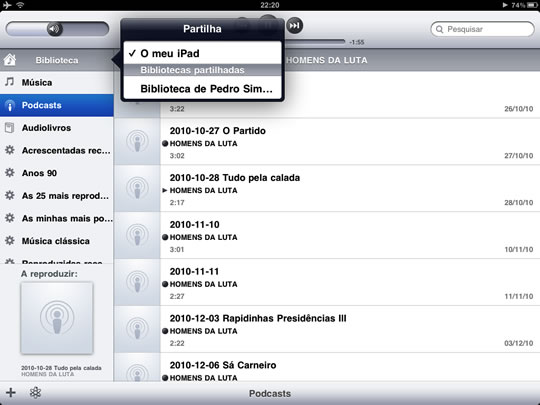The width and height of the screenshot is (540, 405).
Task: Click now-playing title 2010-10-28 Tudo pela calada
Action: [61, 368]
